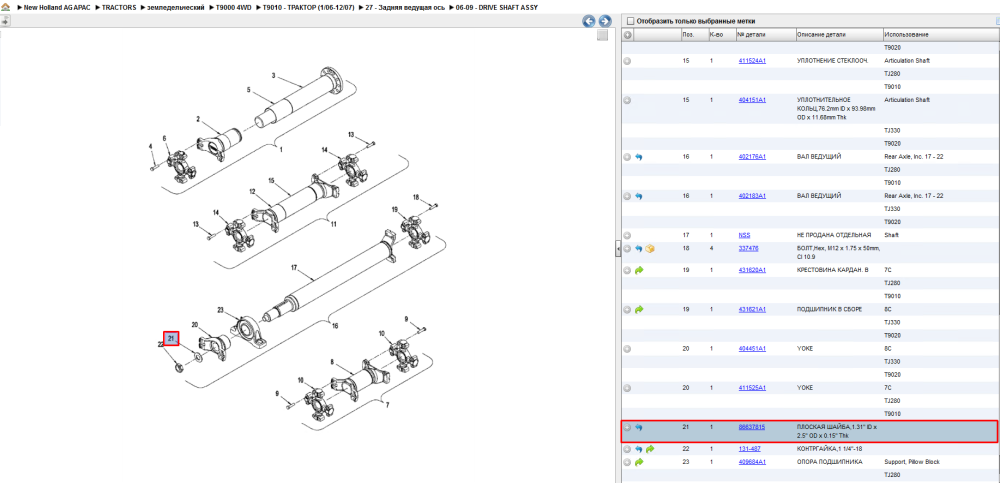1000x483 pixels.
Task: Open part number link 431621A1
Action: (x=752, y=309)
